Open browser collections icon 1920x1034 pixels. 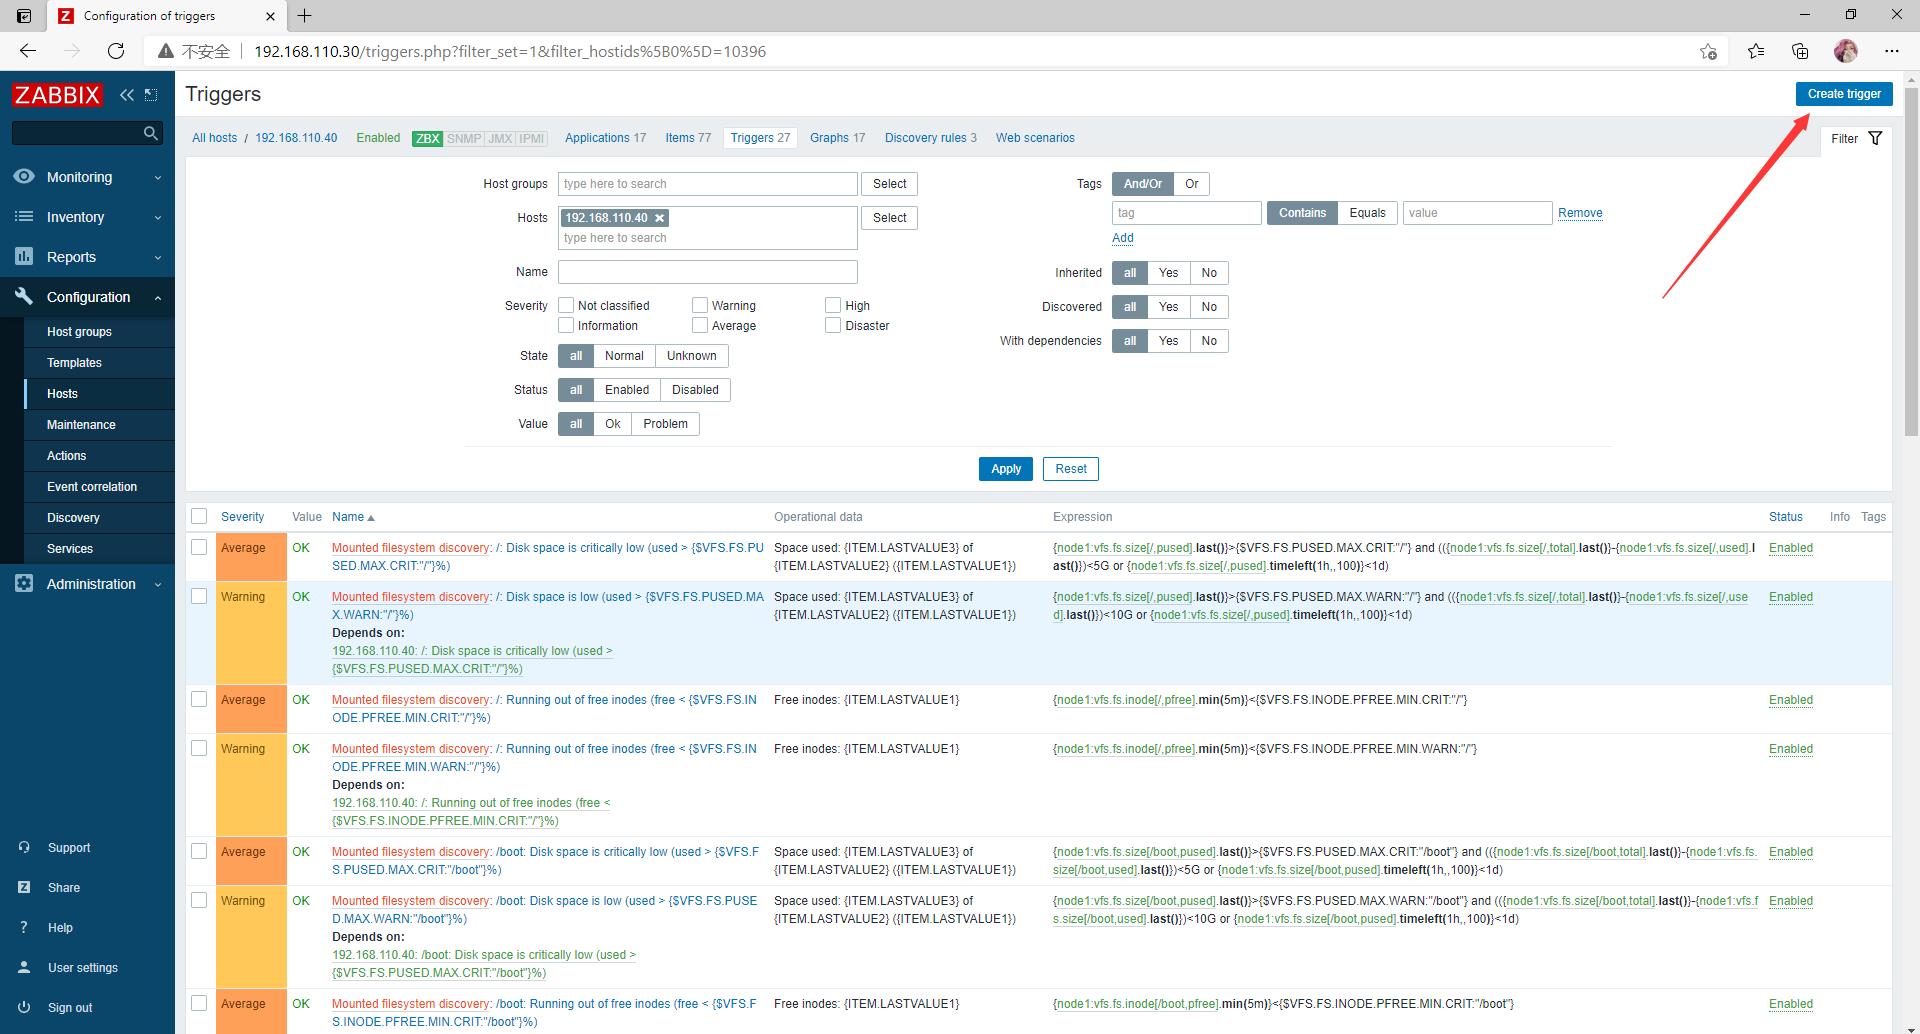coord(1800,51)
